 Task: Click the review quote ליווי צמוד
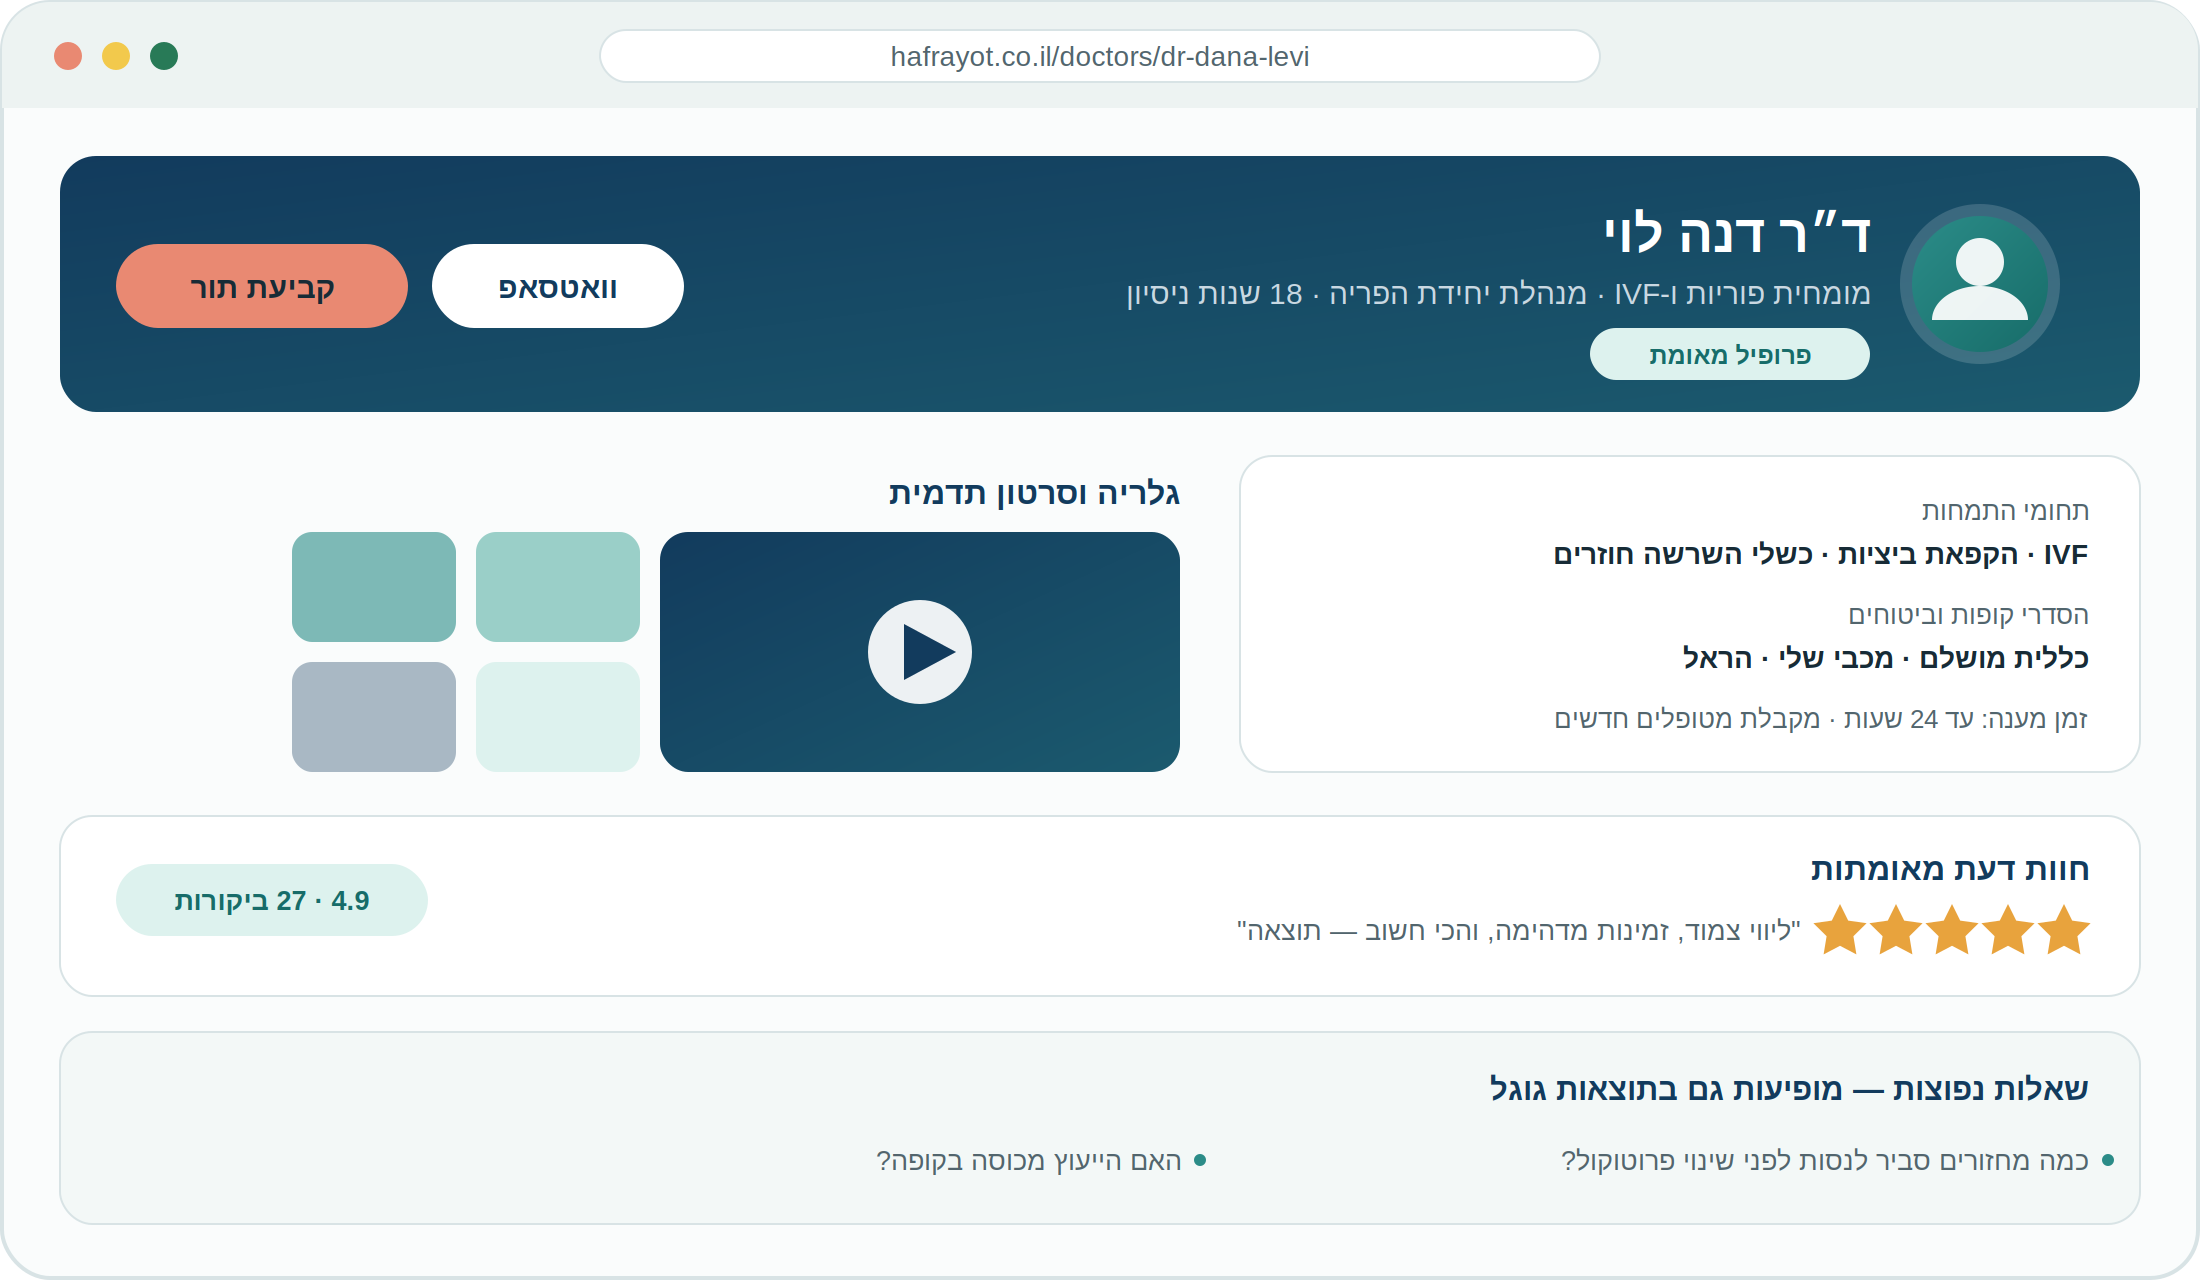point(1519,931)
